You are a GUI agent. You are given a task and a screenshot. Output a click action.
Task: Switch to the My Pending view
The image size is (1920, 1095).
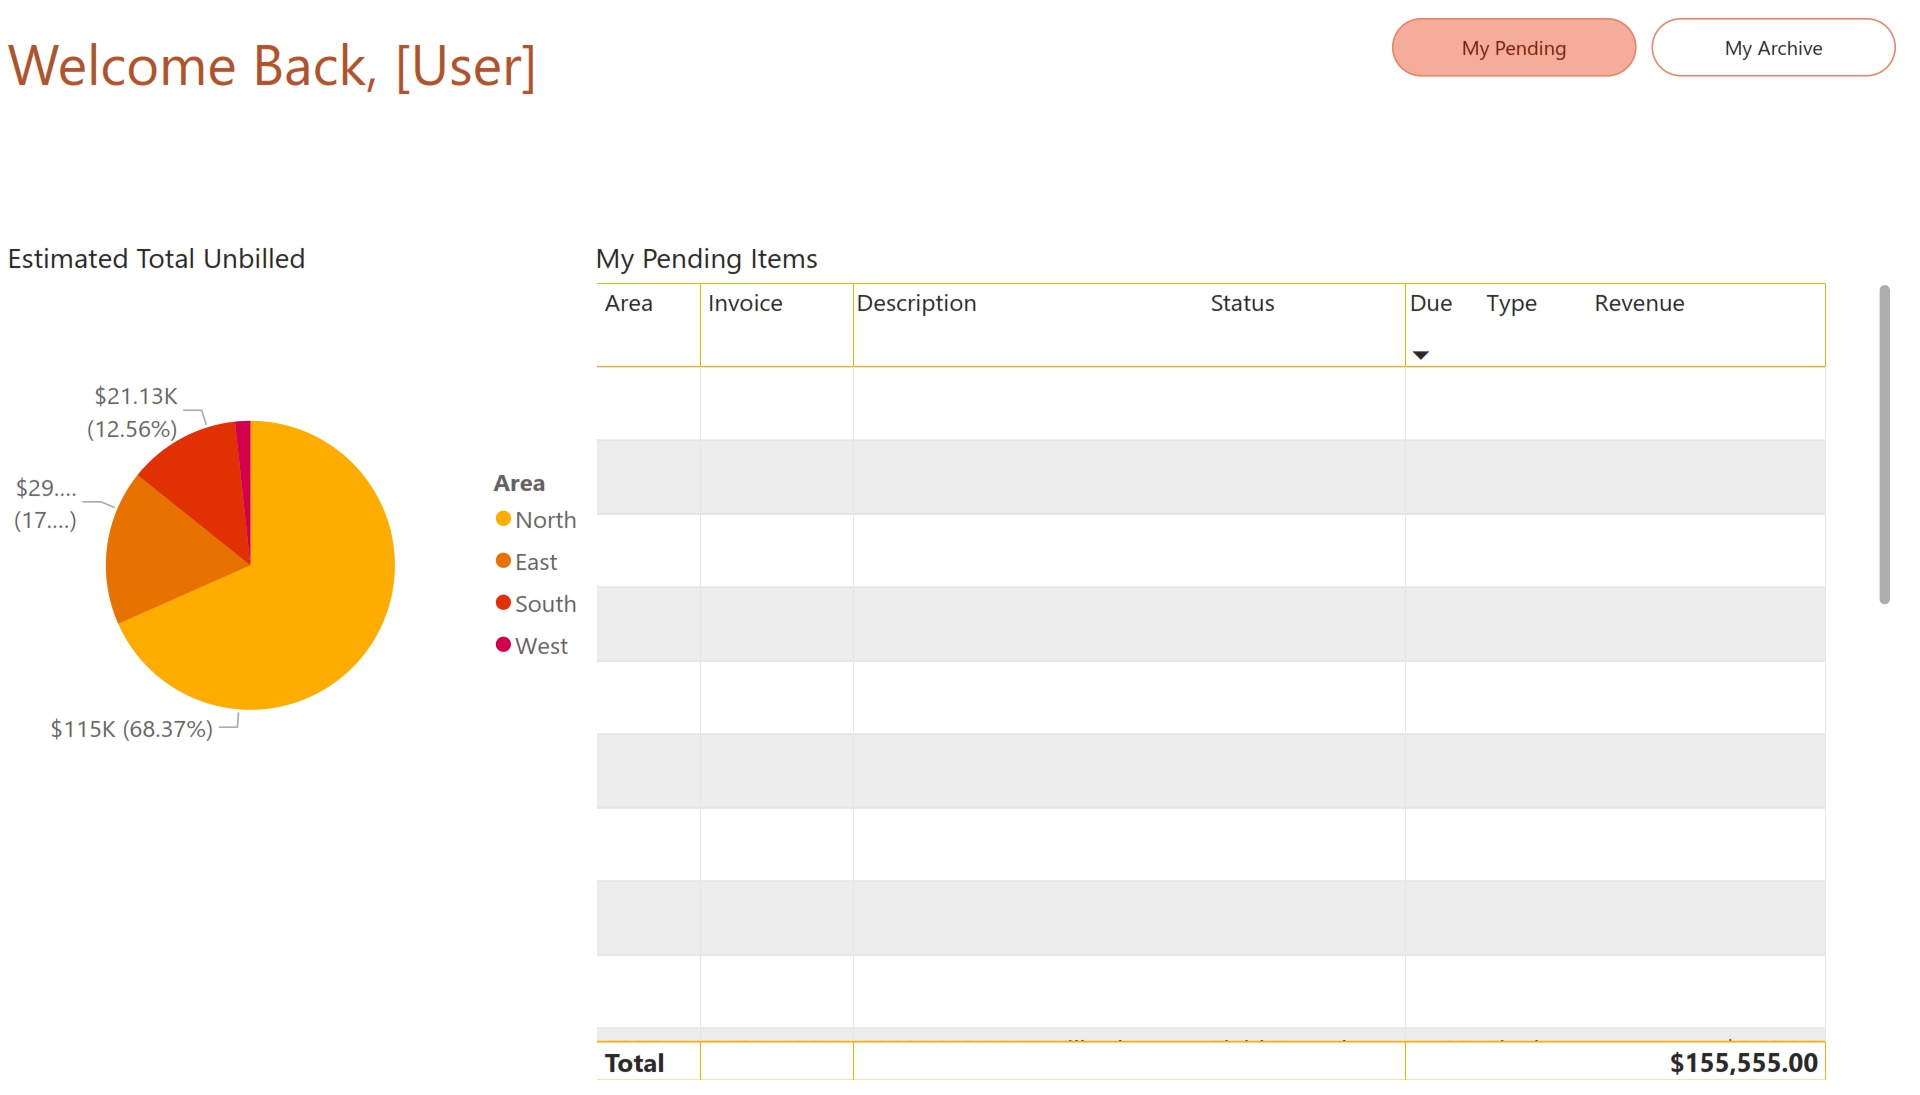click(1513, 47)
